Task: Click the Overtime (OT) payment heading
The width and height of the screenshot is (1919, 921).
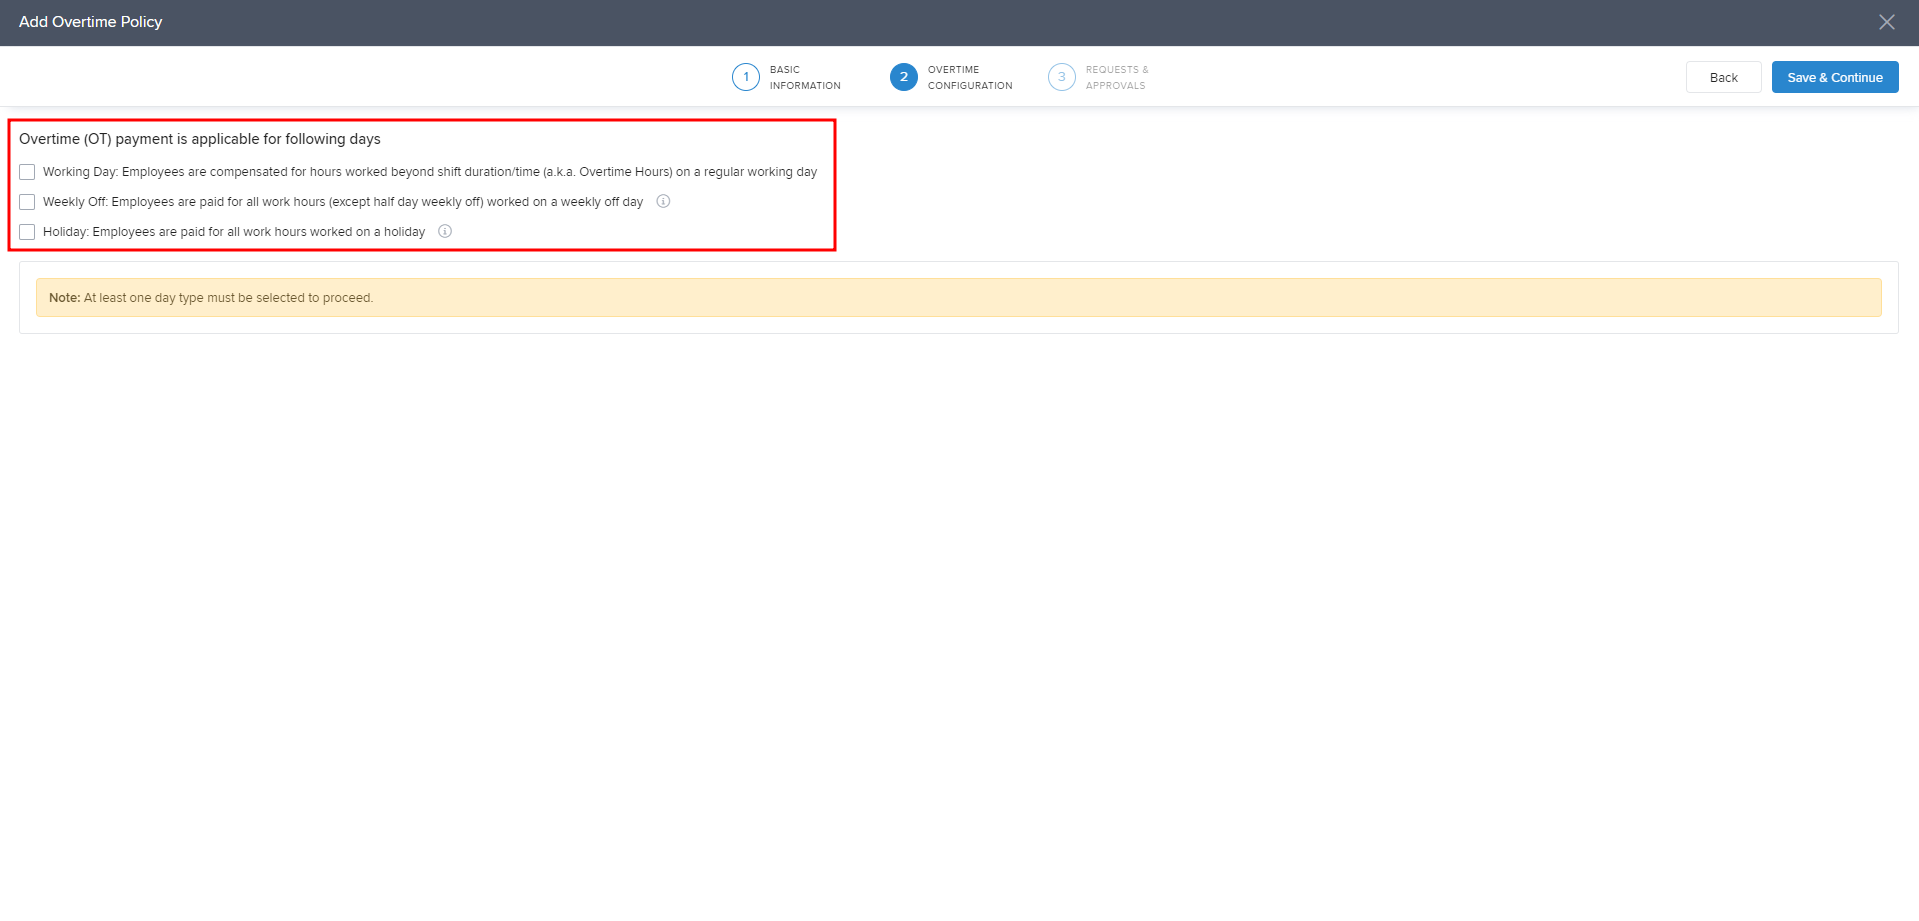Action: click(200, 139)
